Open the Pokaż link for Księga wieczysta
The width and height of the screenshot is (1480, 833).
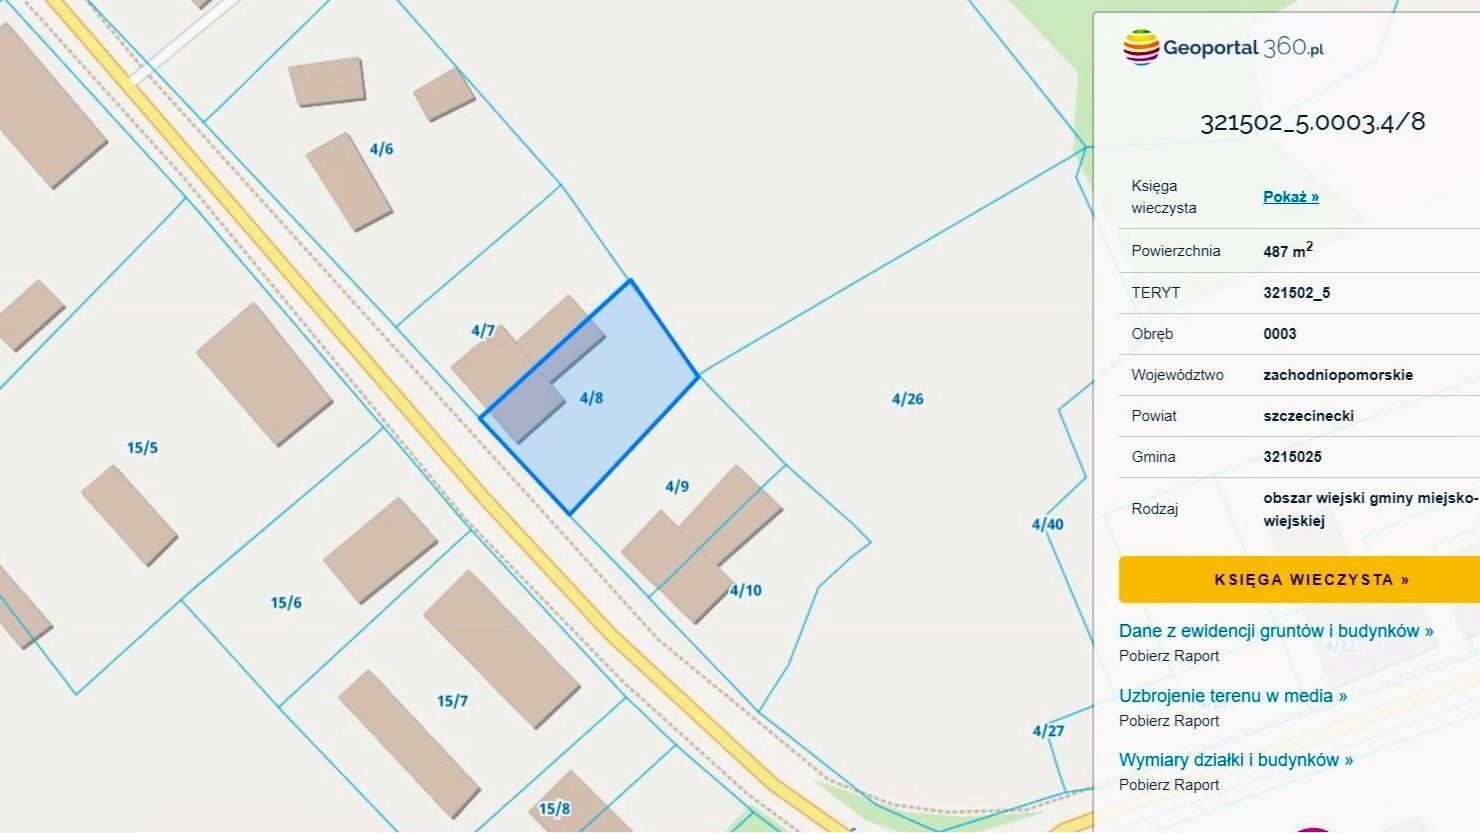coord(1290,197)
